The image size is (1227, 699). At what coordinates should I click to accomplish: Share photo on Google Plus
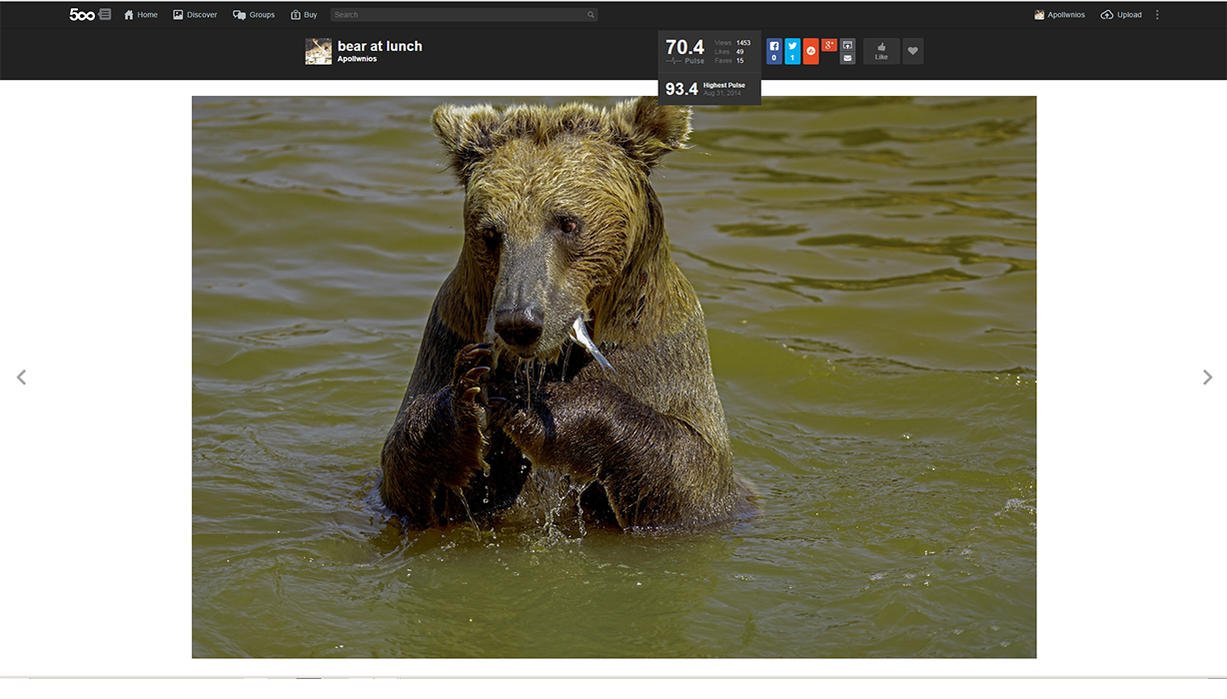[829, 46]
